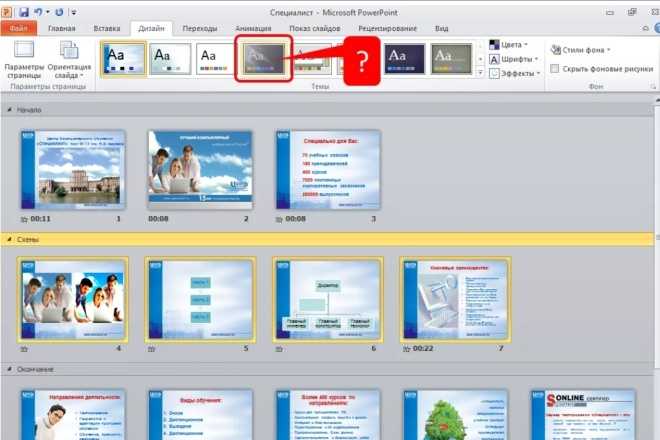Click the Undo arrow icon

[x=38, y=12]
